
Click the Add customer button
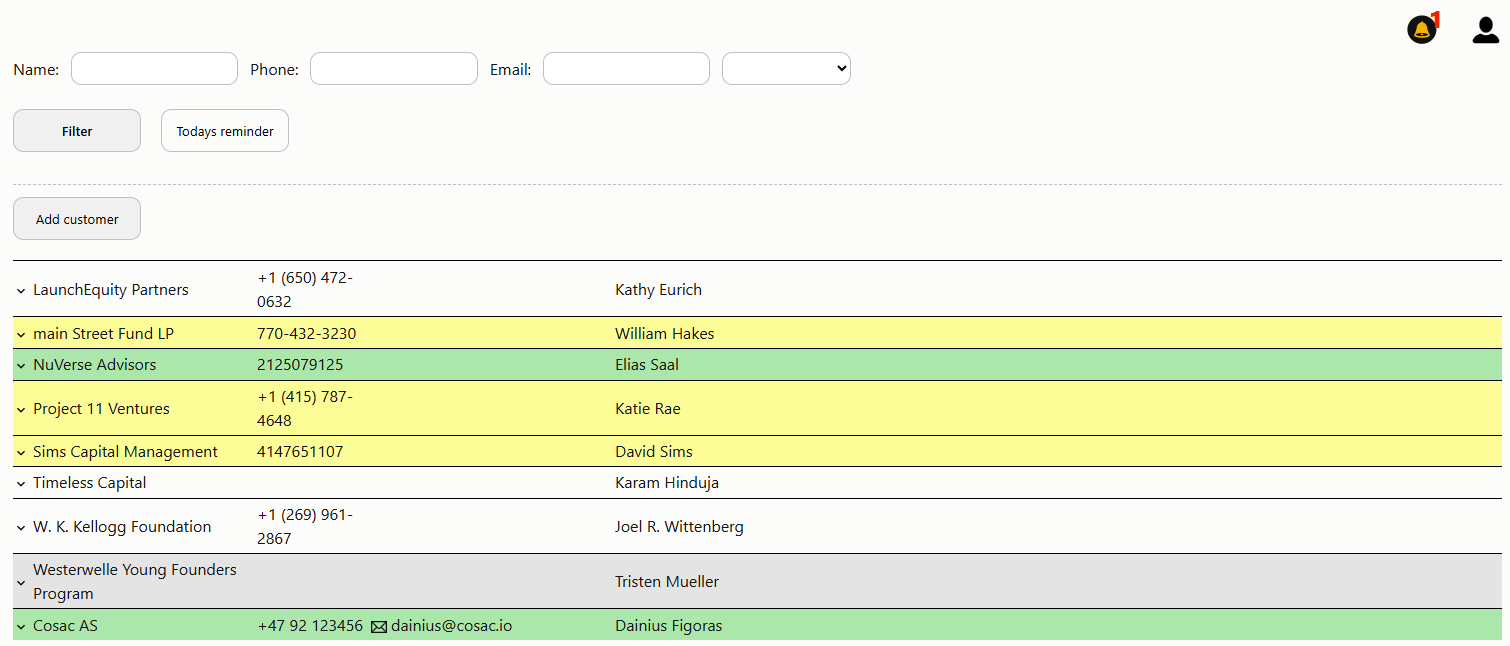77,219
